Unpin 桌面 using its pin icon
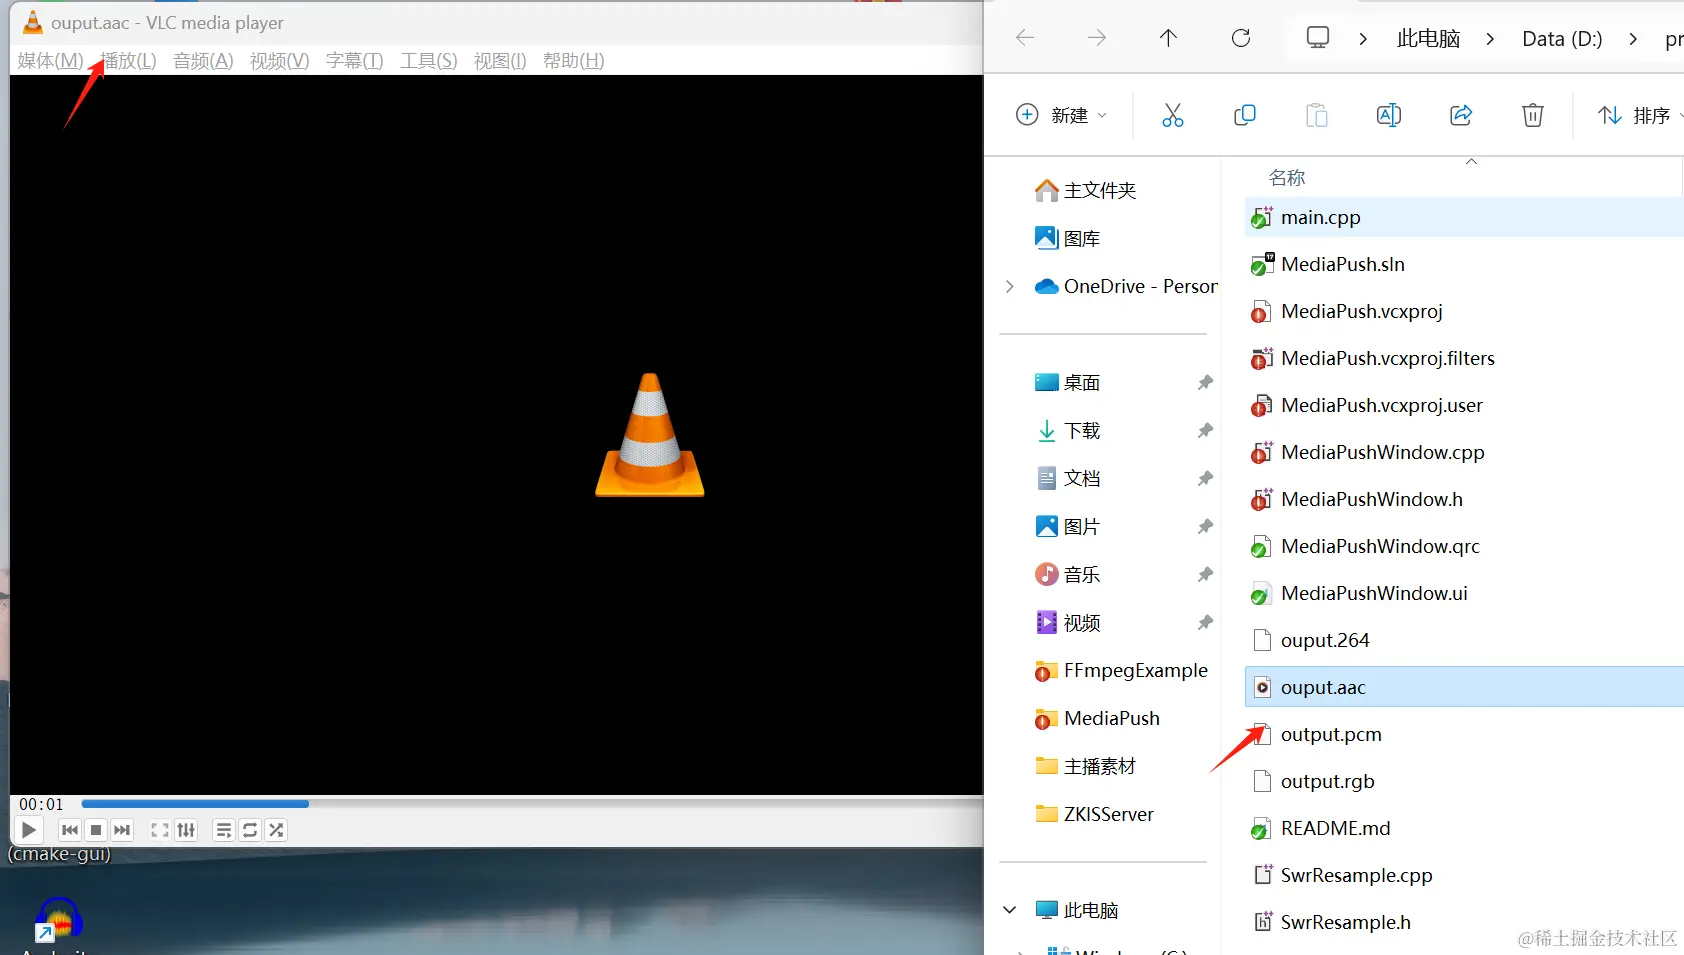Viewport: 1684px width, 955px height. pyautogui.click(x=1205, y=382)
